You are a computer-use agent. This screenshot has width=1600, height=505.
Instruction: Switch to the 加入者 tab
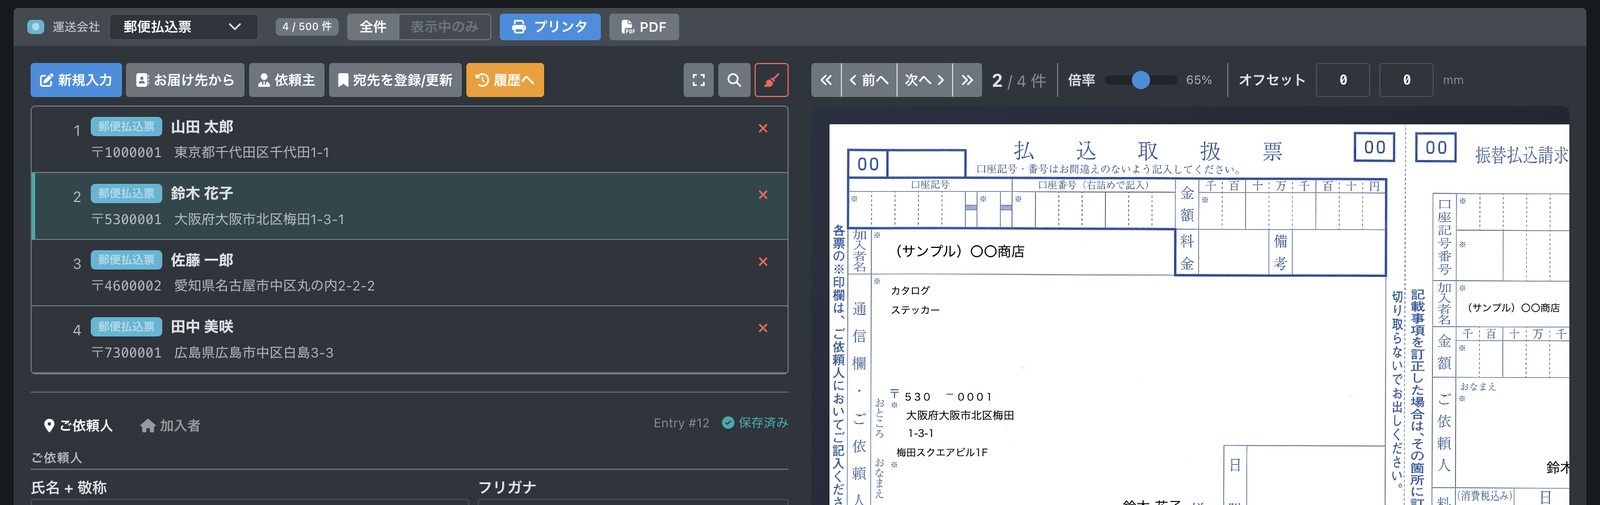(170, 425)
